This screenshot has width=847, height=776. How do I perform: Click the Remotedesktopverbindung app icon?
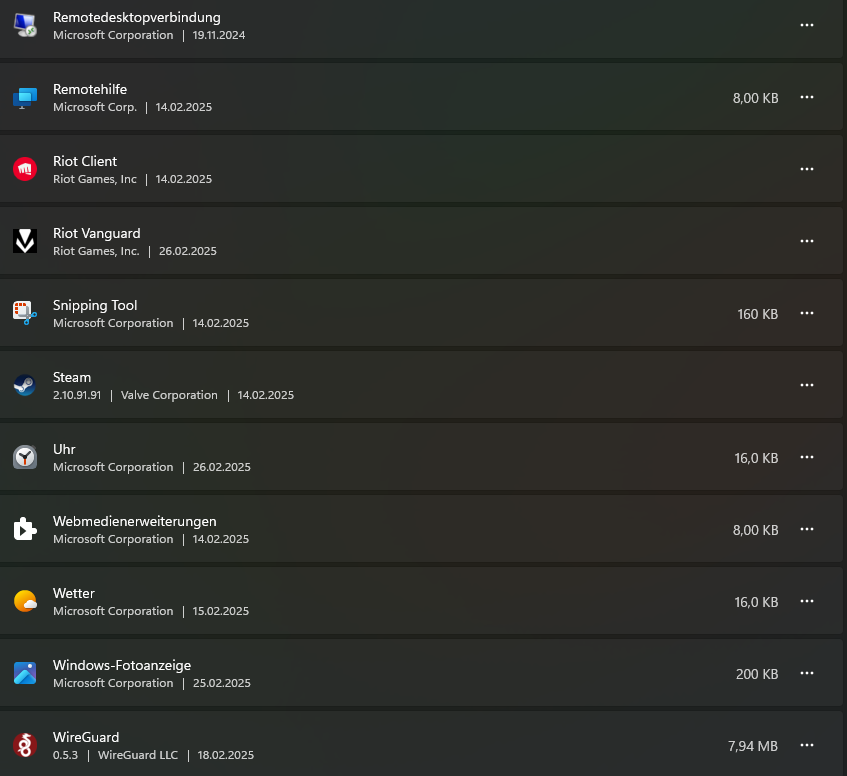coord(25,25)
